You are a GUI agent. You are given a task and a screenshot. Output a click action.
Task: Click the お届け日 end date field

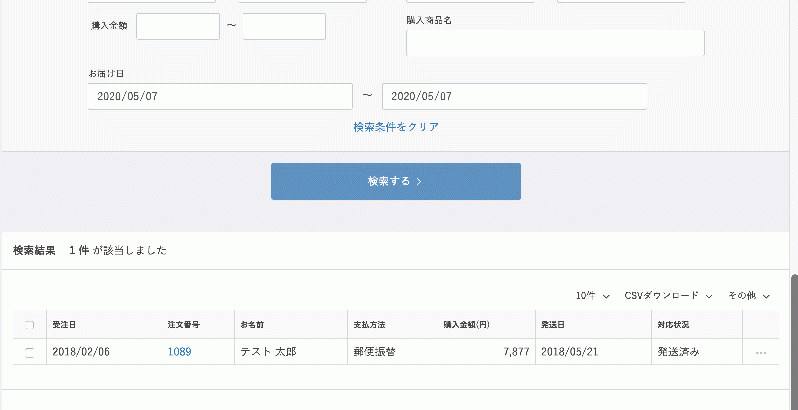pos(514,97)
